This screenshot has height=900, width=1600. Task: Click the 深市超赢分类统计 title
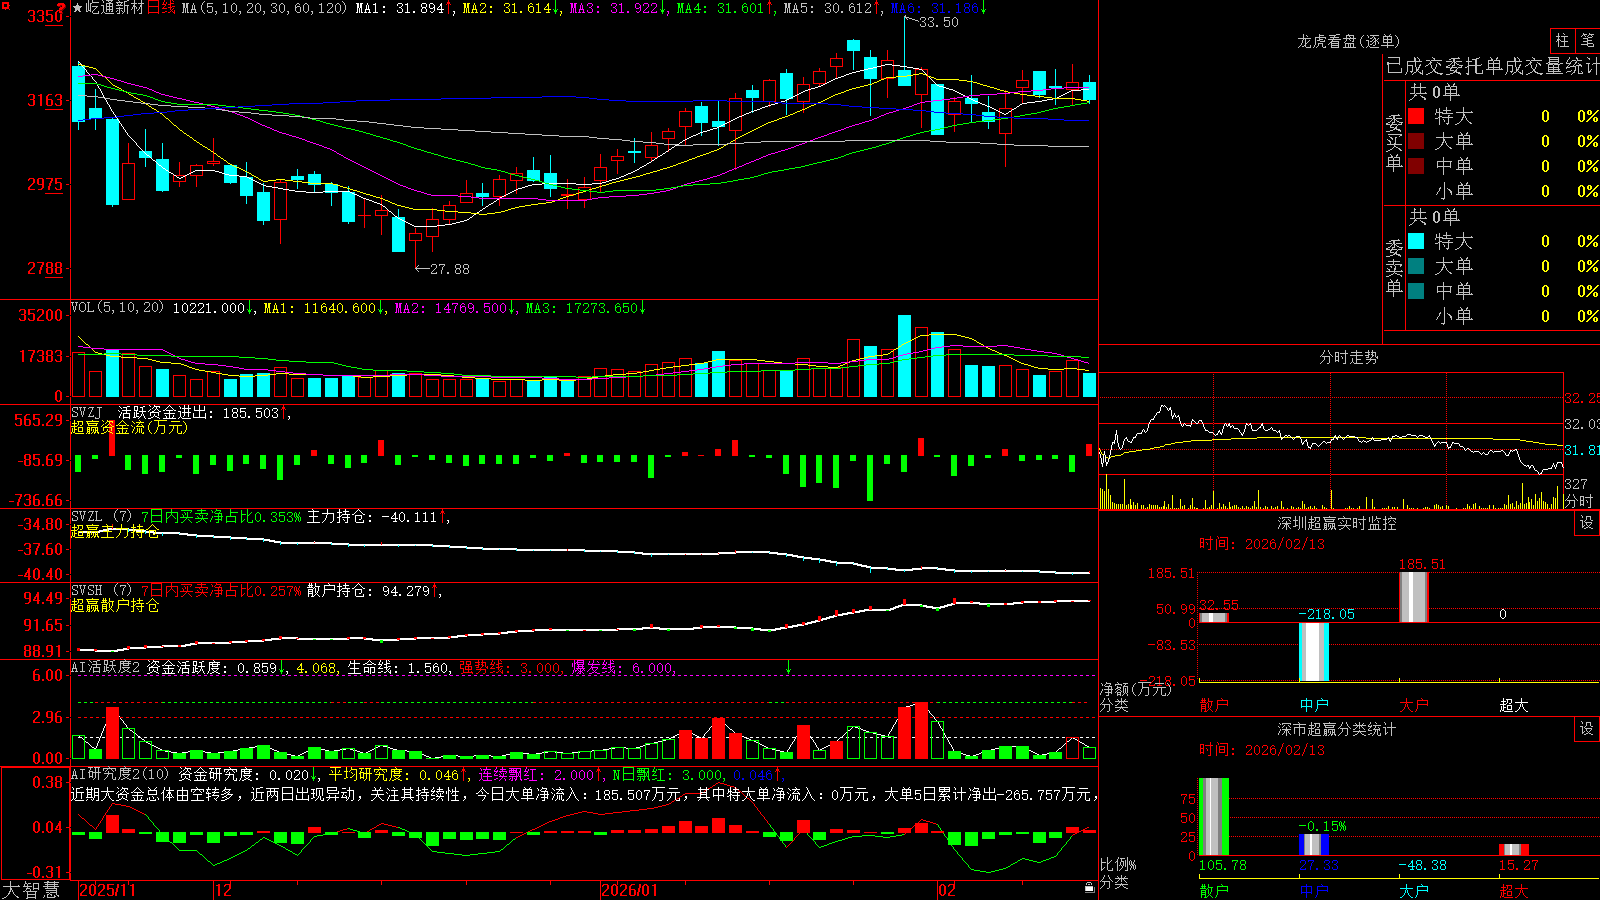coord(1337,729)
